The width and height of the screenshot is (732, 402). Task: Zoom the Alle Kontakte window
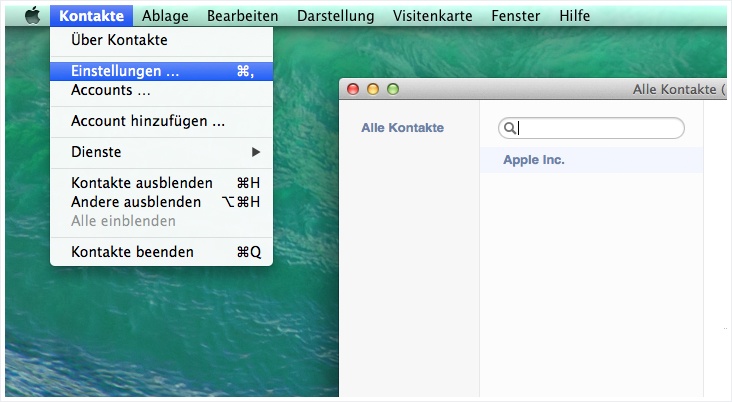pos(393,89)
